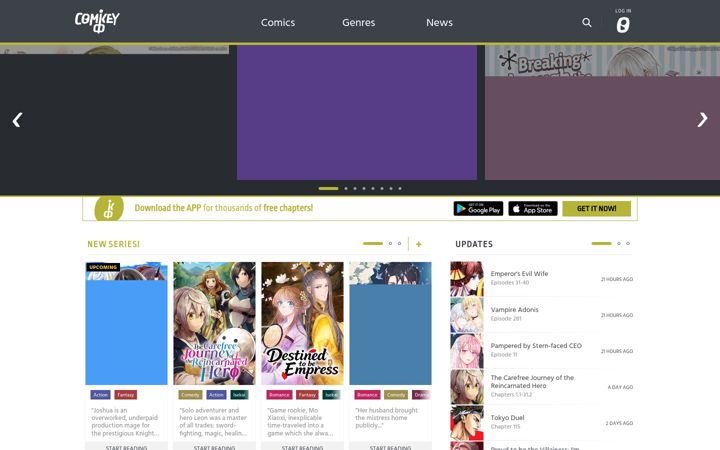
Task: Click 'Solo adventurer and hero Leon' description
Action: click(213, 422)
